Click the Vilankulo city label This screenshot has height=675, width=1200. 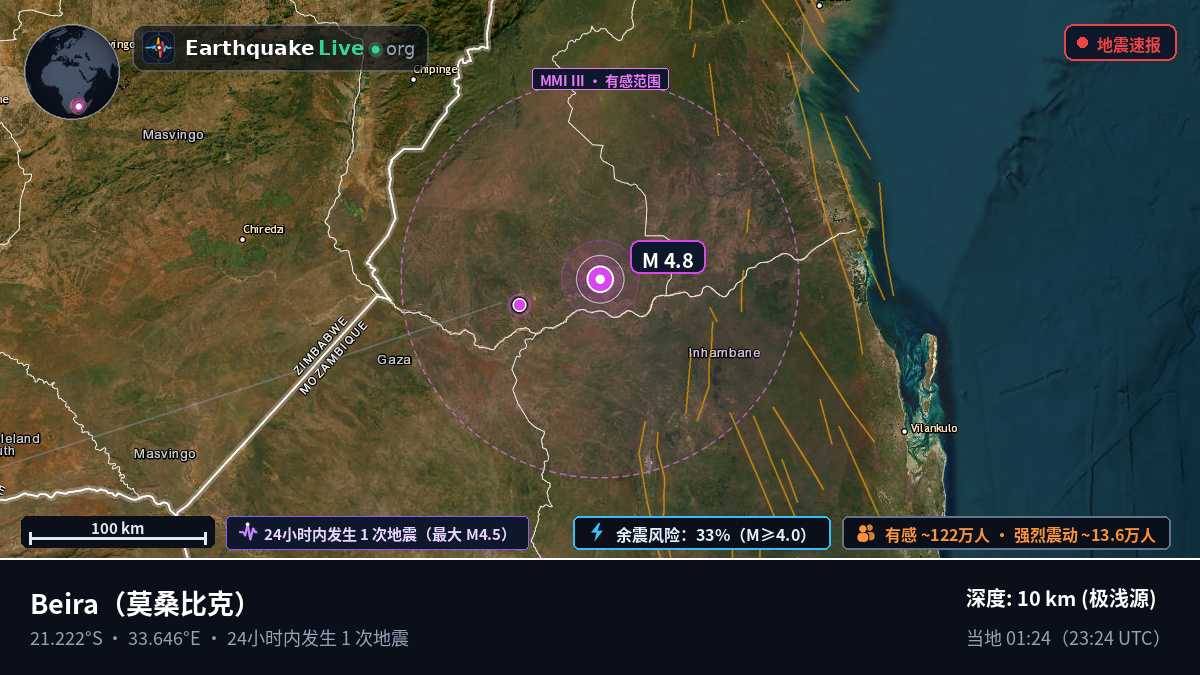pos(934,428)
